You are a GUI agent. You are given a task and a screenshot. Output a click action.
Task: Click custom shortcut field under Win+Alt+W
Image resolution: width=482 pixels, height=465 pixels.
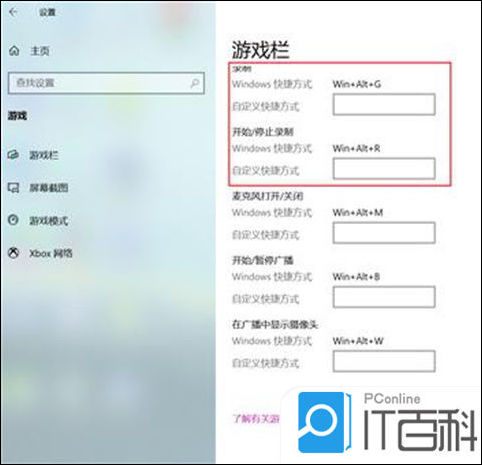pos(384,361)
